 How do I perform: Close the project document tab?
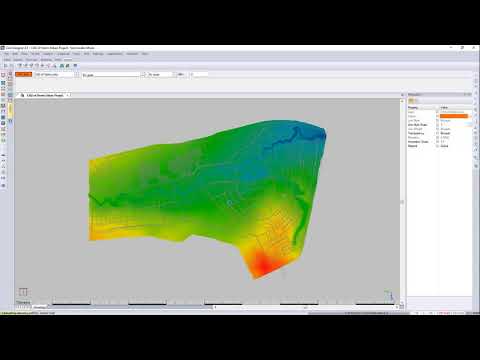68,95
